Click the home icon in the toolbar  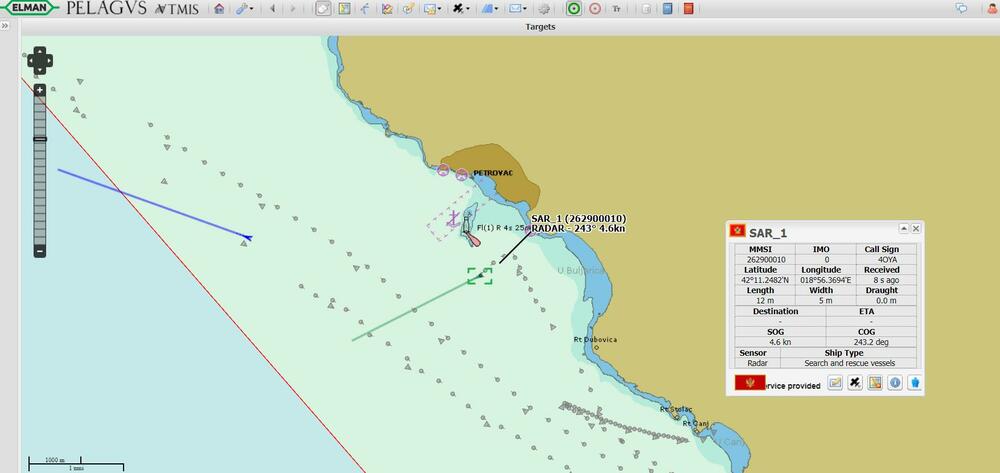pyautogui.click(x=219, y=9)
